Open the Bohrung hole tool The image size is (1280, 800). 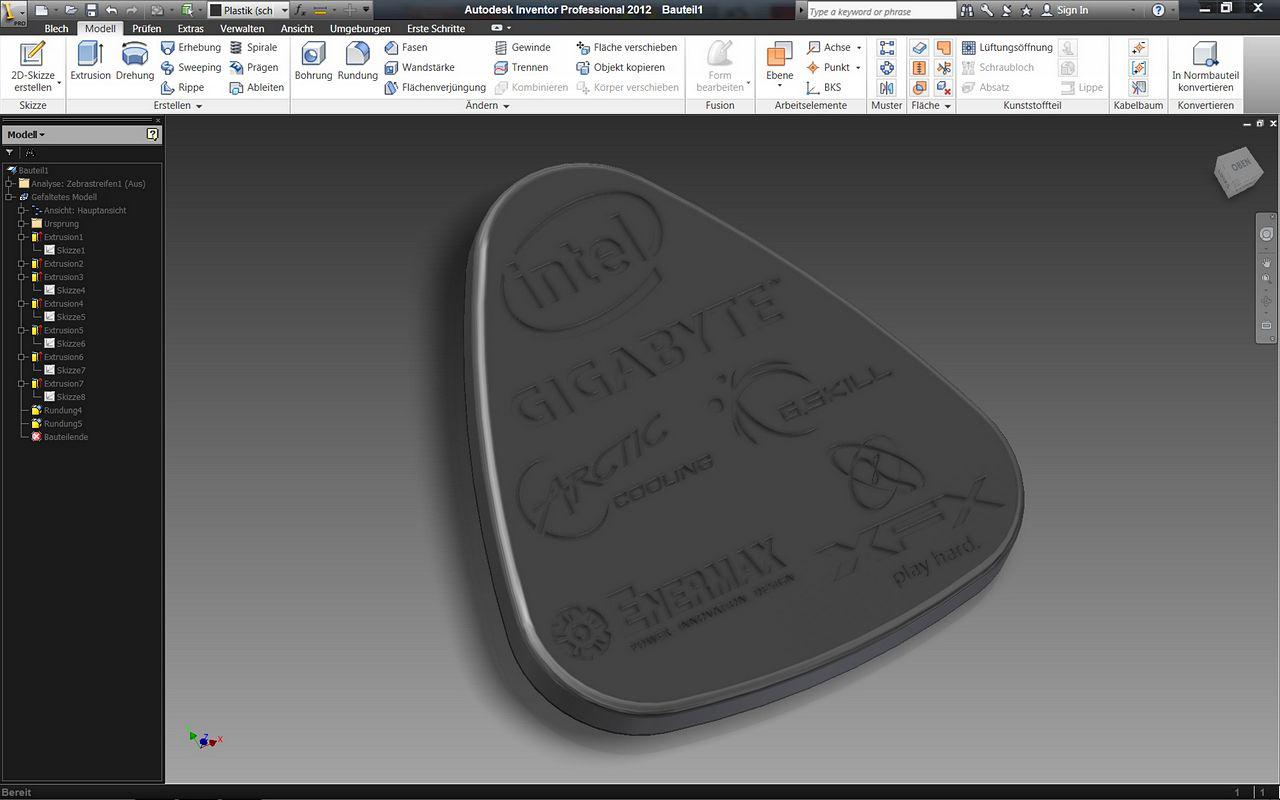pyautogui.click(x=313, y=61)
